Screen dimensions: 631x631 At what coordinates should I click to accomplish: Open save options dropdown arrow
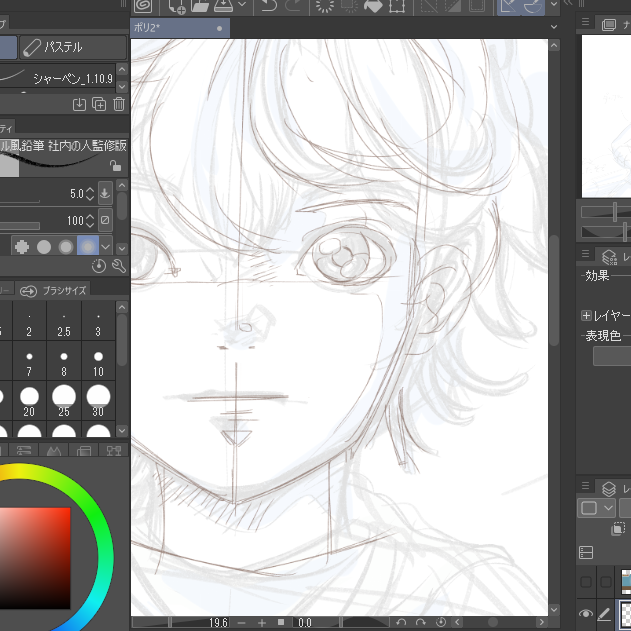coord(242,4)
